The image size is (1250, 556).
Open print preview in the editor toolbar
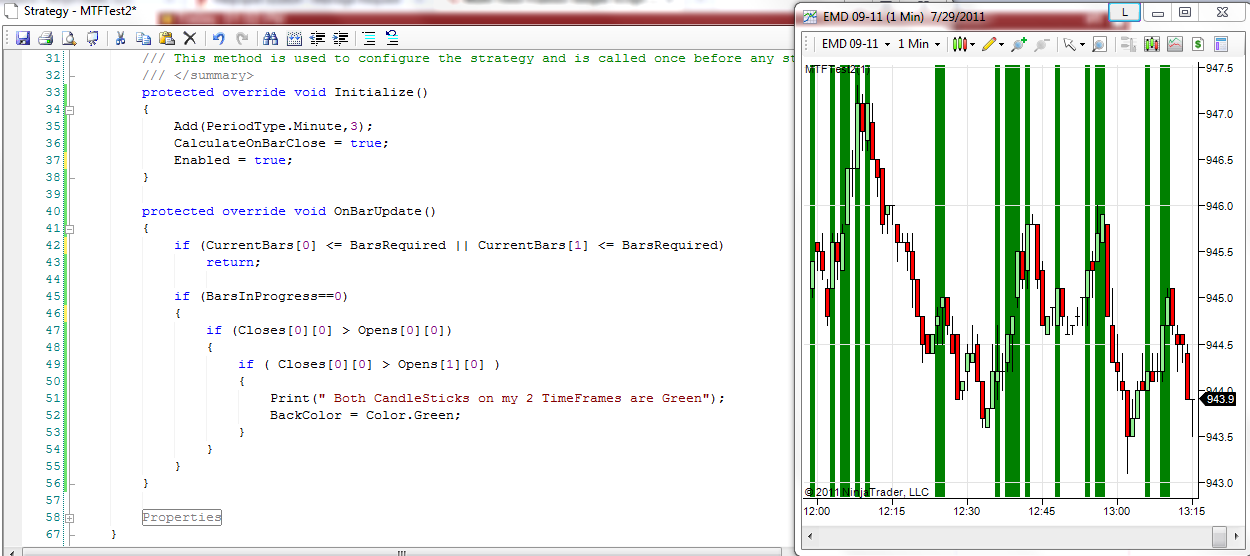(69, 39)
